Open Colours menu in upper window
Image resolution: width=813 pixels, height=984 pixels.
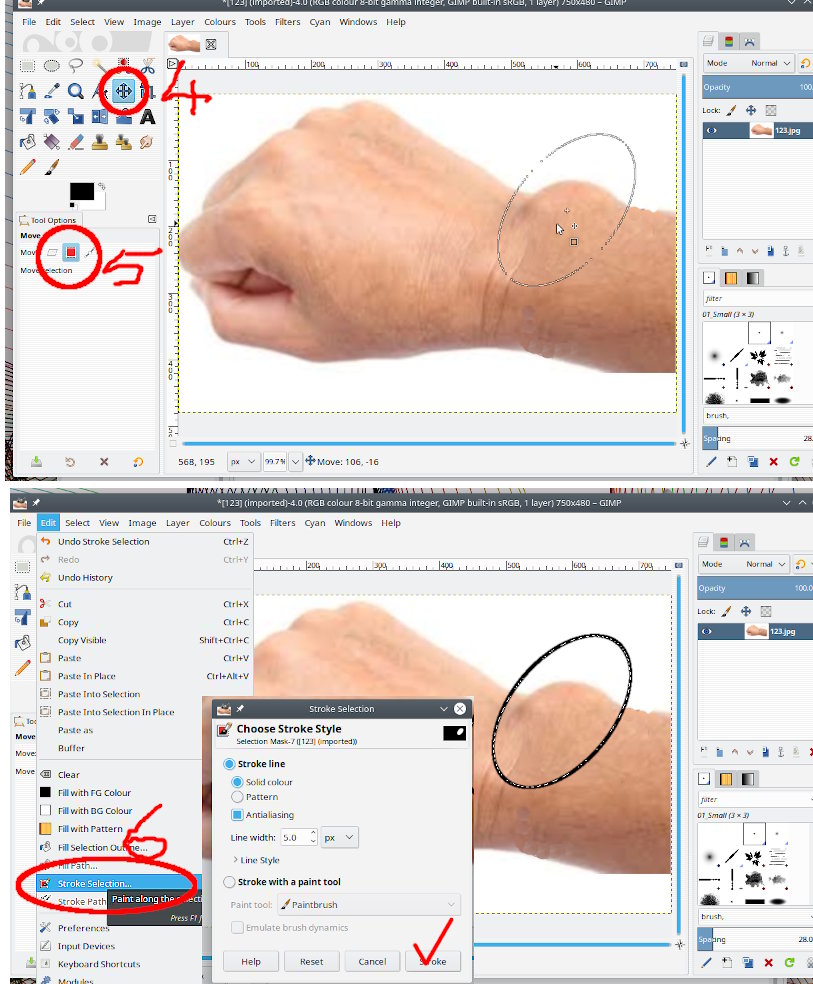click(x=220, y=22)
